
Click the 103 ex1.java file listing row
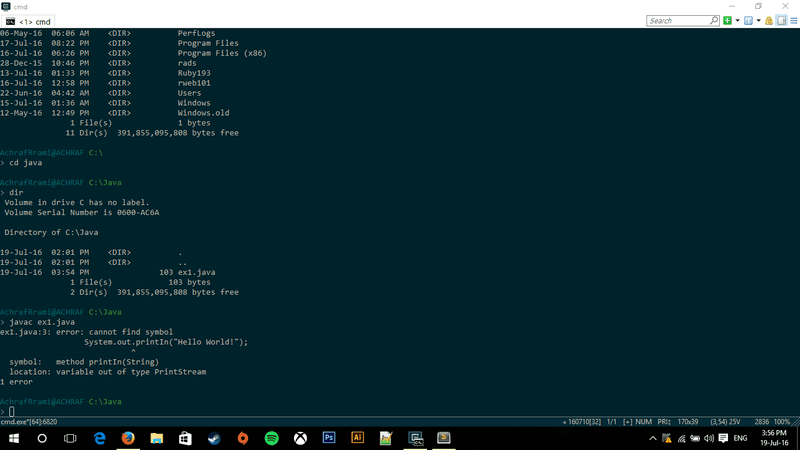(x=108, y=272)
